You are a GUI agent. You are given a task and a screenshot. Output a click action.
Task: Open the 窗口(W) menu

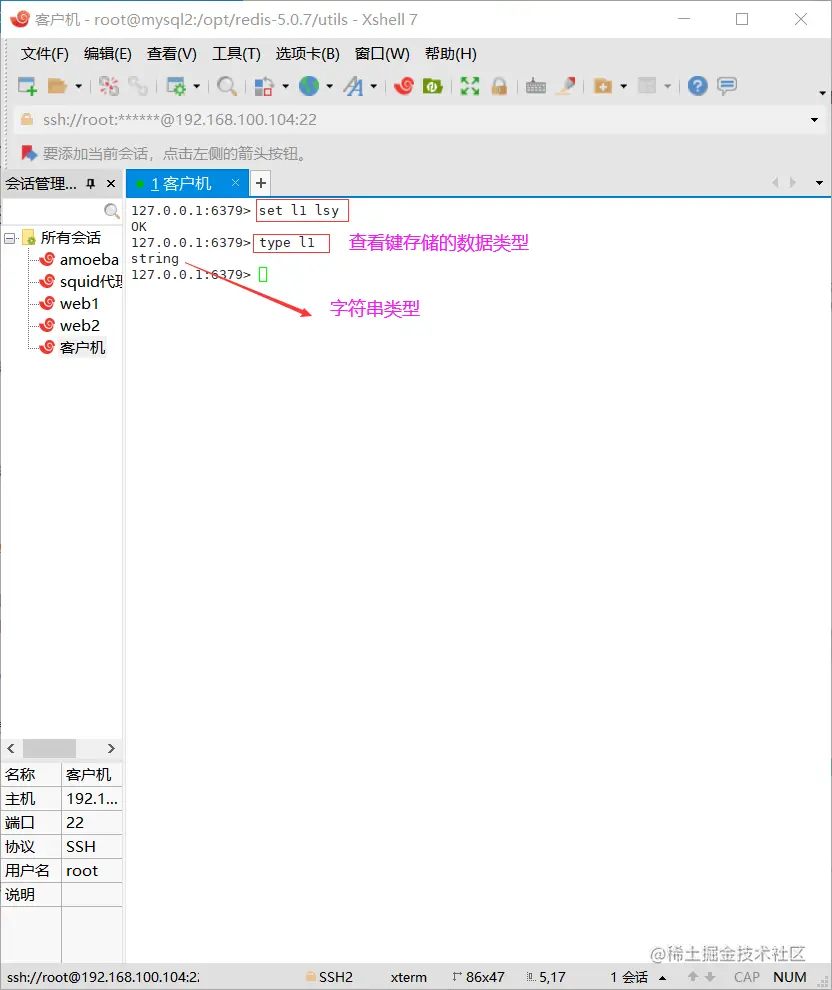(x=382, y=54)
